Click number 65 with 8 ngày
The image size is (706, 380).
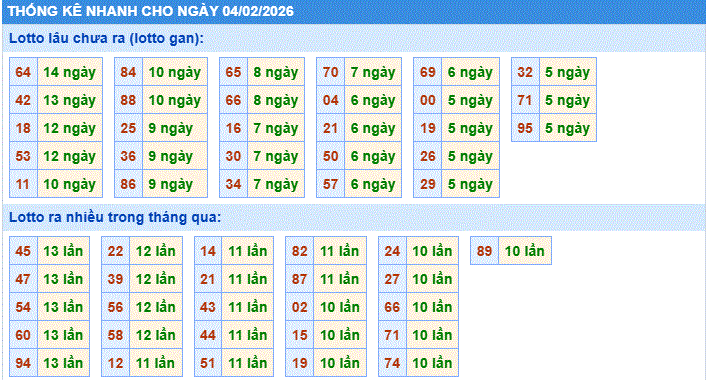click(233, 72)
